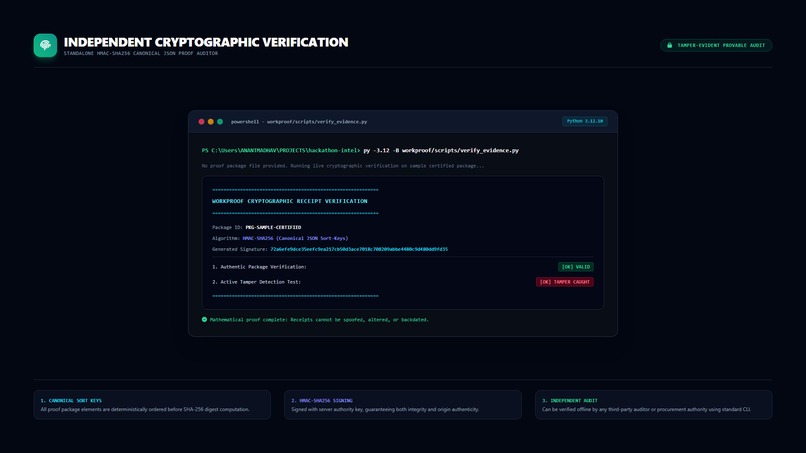Click 'Mathematical proof complete' message
Screen dimensions: 806x453
319,320
